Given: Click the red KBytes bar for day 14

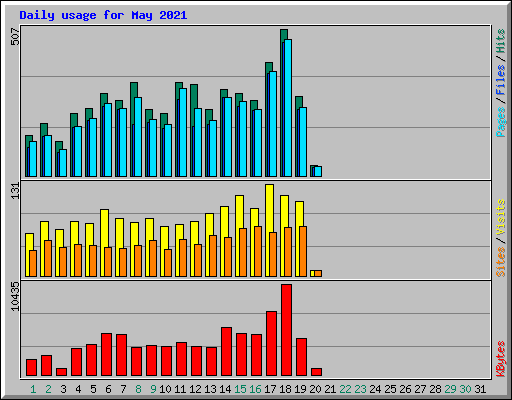Looking at the screenshot, I should 226,352.
